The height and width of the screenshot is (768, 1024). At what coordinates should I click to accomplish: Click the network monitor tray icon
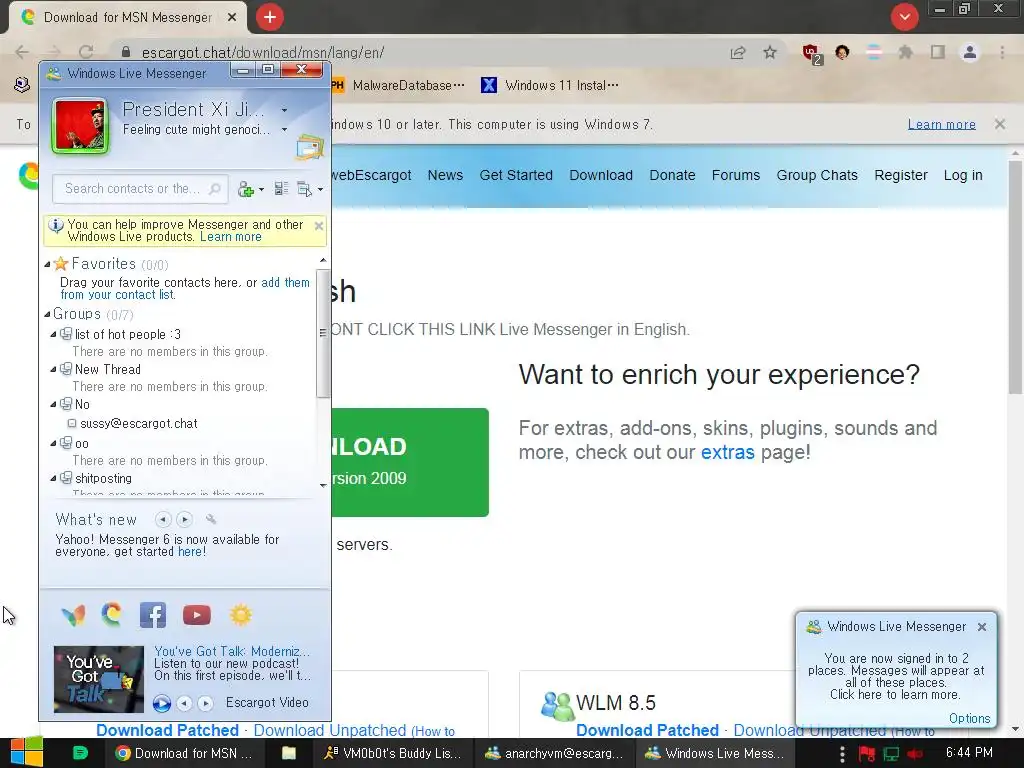(x=891, y=754)
